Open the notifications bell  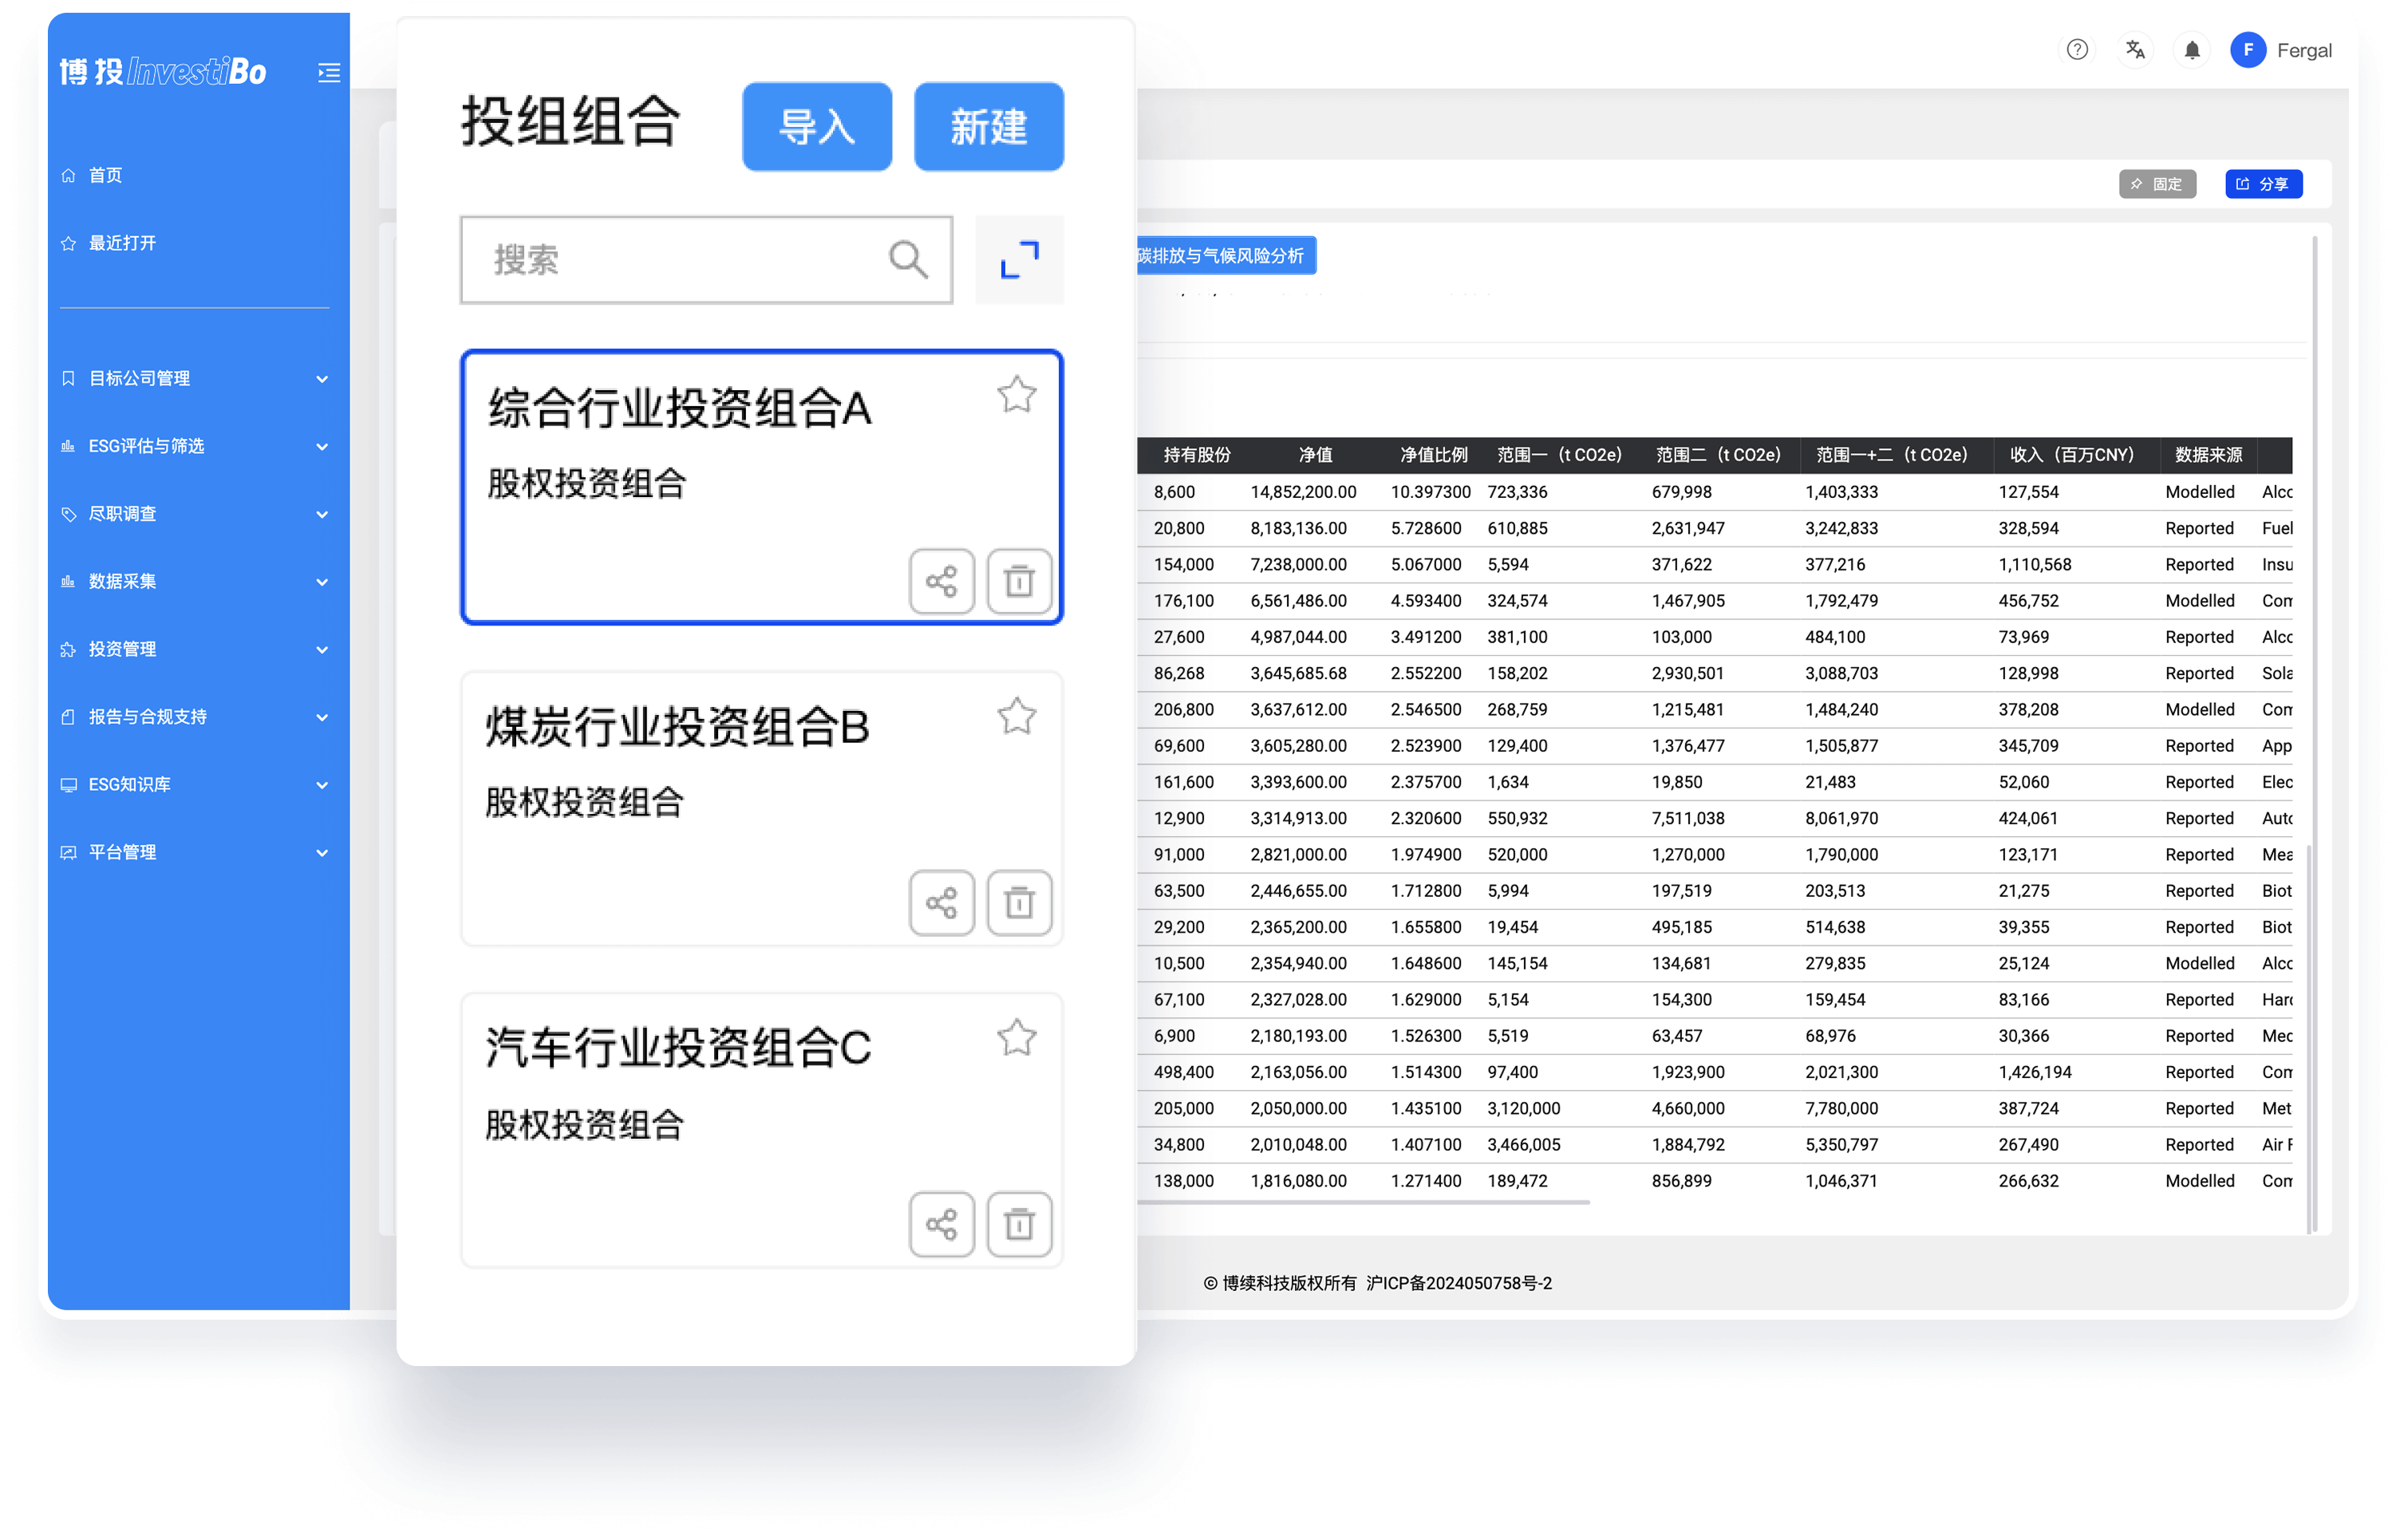click(x=2191, y=50)
